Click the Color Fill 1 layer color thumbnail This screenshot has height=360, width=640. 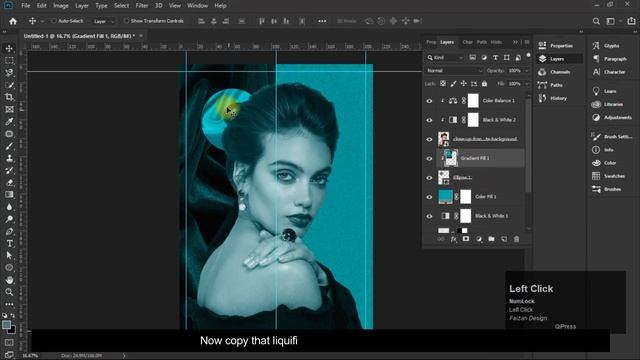tap(445, 197)
